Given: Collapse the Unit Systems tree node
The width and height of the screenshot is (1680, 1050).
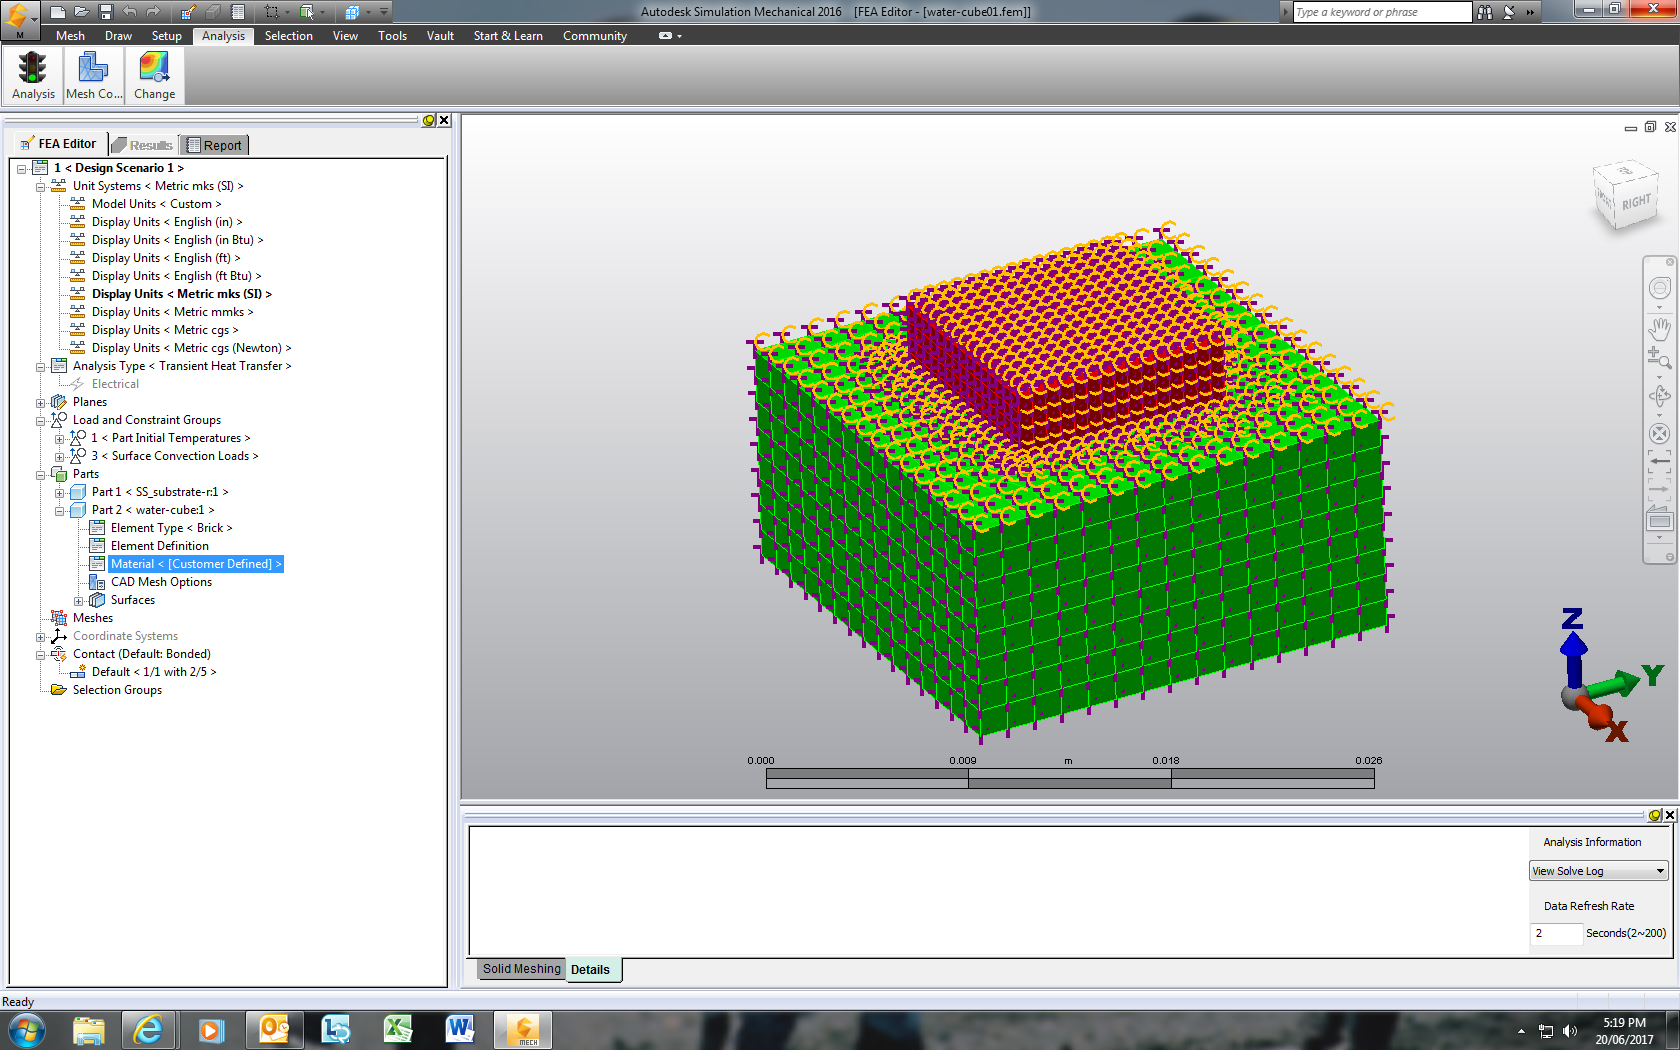Looking at the screenshot, I should point(40,185).
